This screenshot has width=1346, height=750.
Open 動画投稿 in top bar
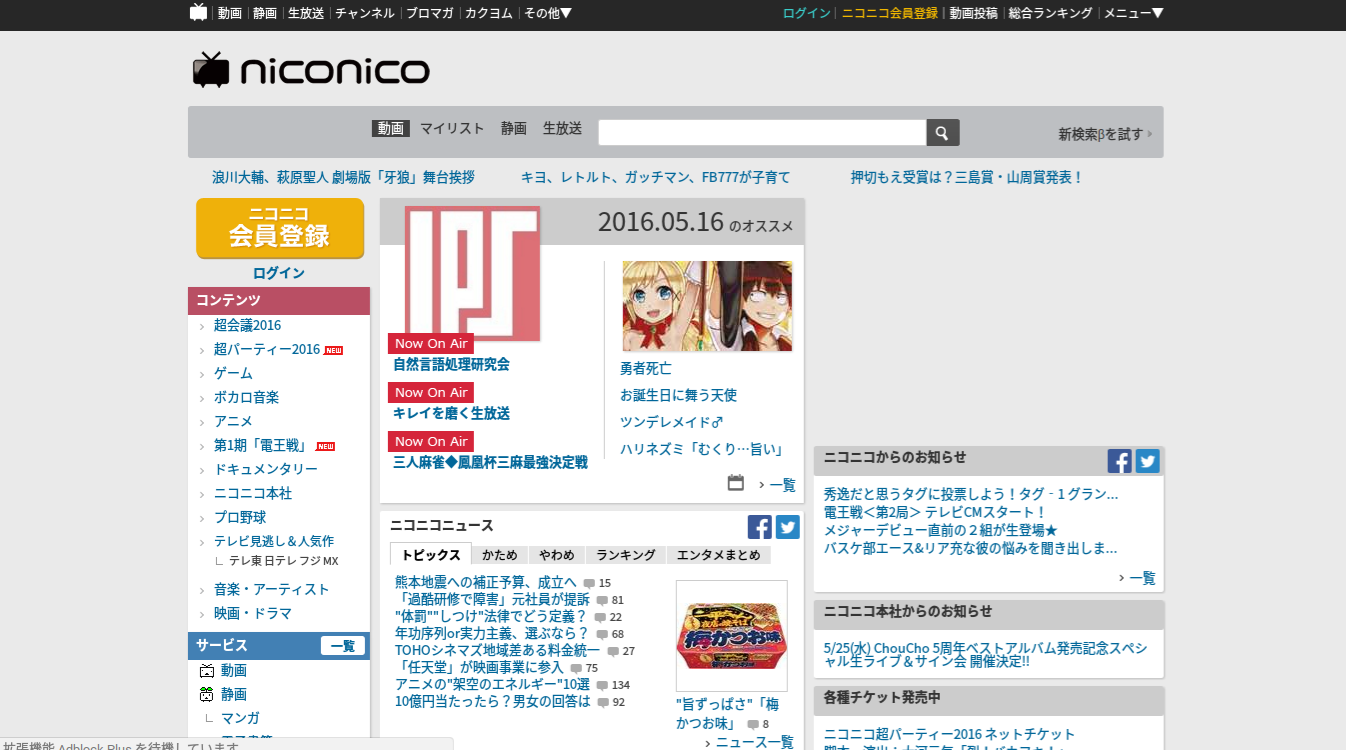[x=973, y=13]
